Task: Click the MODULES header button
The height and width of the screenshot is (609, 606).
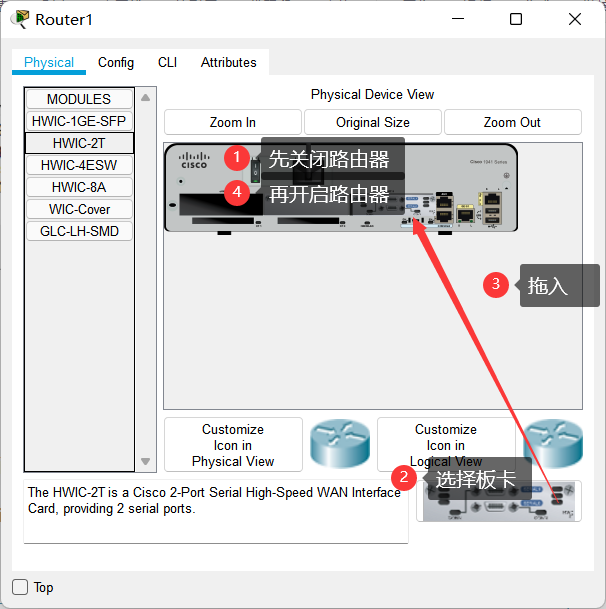Action: pos(79,99)
